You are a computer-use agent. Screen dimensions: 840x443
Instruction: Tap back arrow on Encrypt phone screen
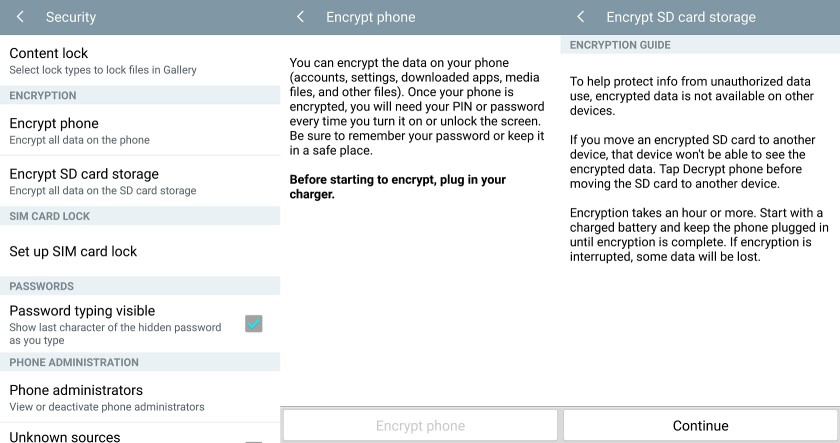[x=300, y=17]
